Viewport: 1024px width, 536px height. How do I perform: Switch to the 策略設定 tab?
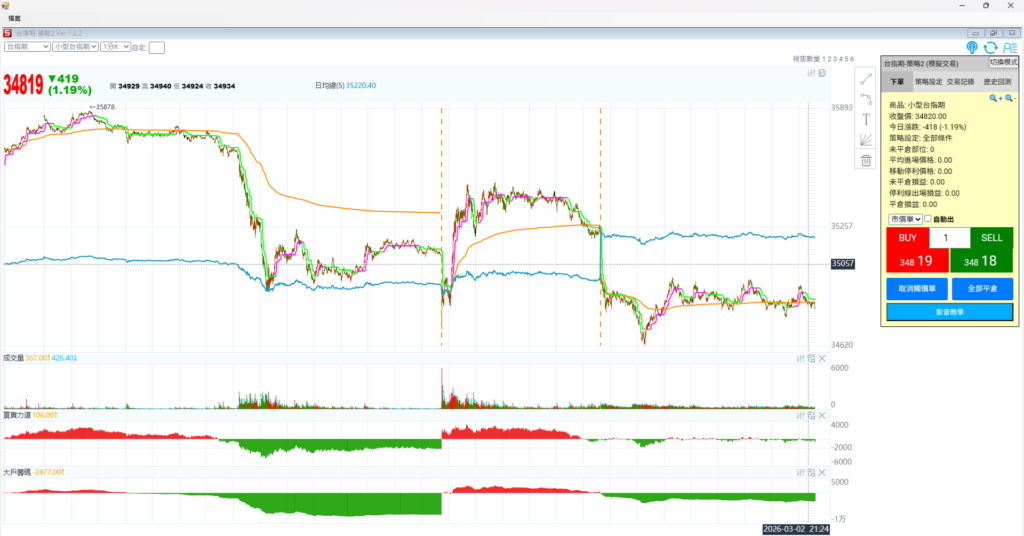928,81
